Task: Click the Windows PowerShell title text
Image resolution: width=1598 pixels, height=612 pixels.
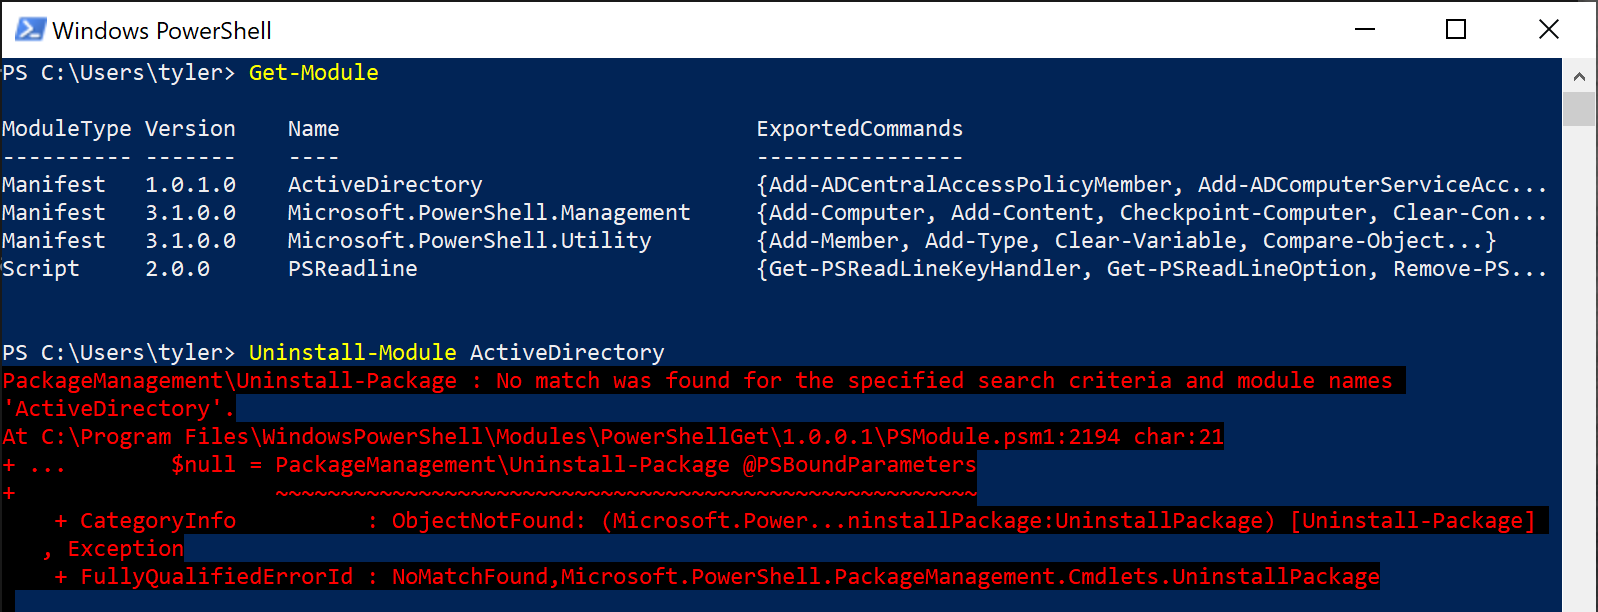Action: tap(160, 30)
